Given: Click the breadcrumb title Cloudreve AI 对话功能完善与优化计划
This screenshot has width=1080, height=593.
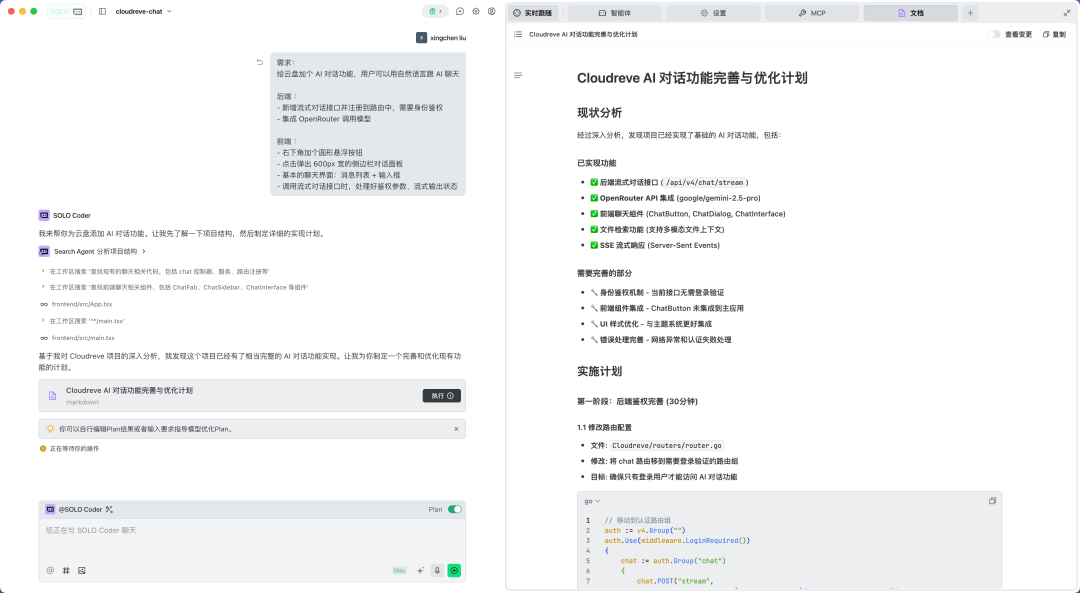Looking at the screenshot, I should (583, 34).
